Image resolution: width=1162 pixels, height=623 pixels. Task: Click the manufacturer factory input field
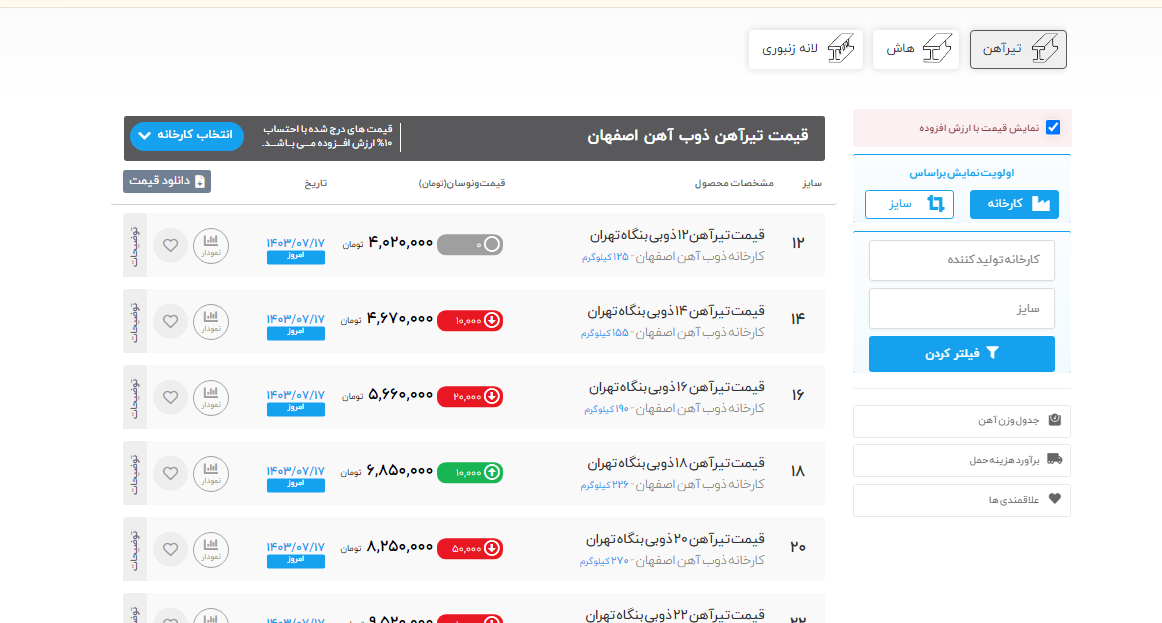point(961,260)
